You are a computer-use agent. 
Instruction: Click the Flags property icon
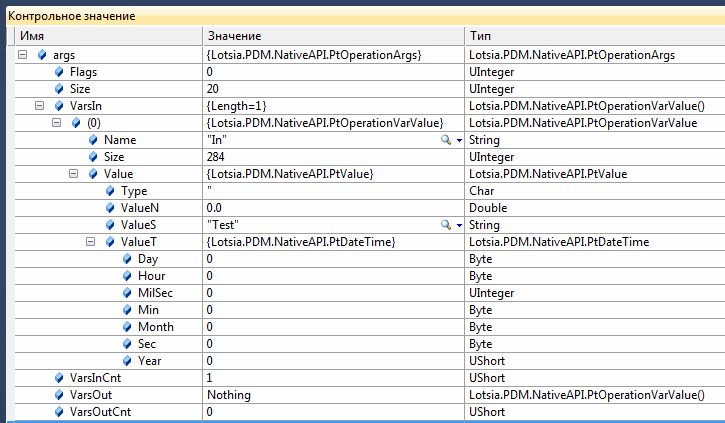coord(59,72)
